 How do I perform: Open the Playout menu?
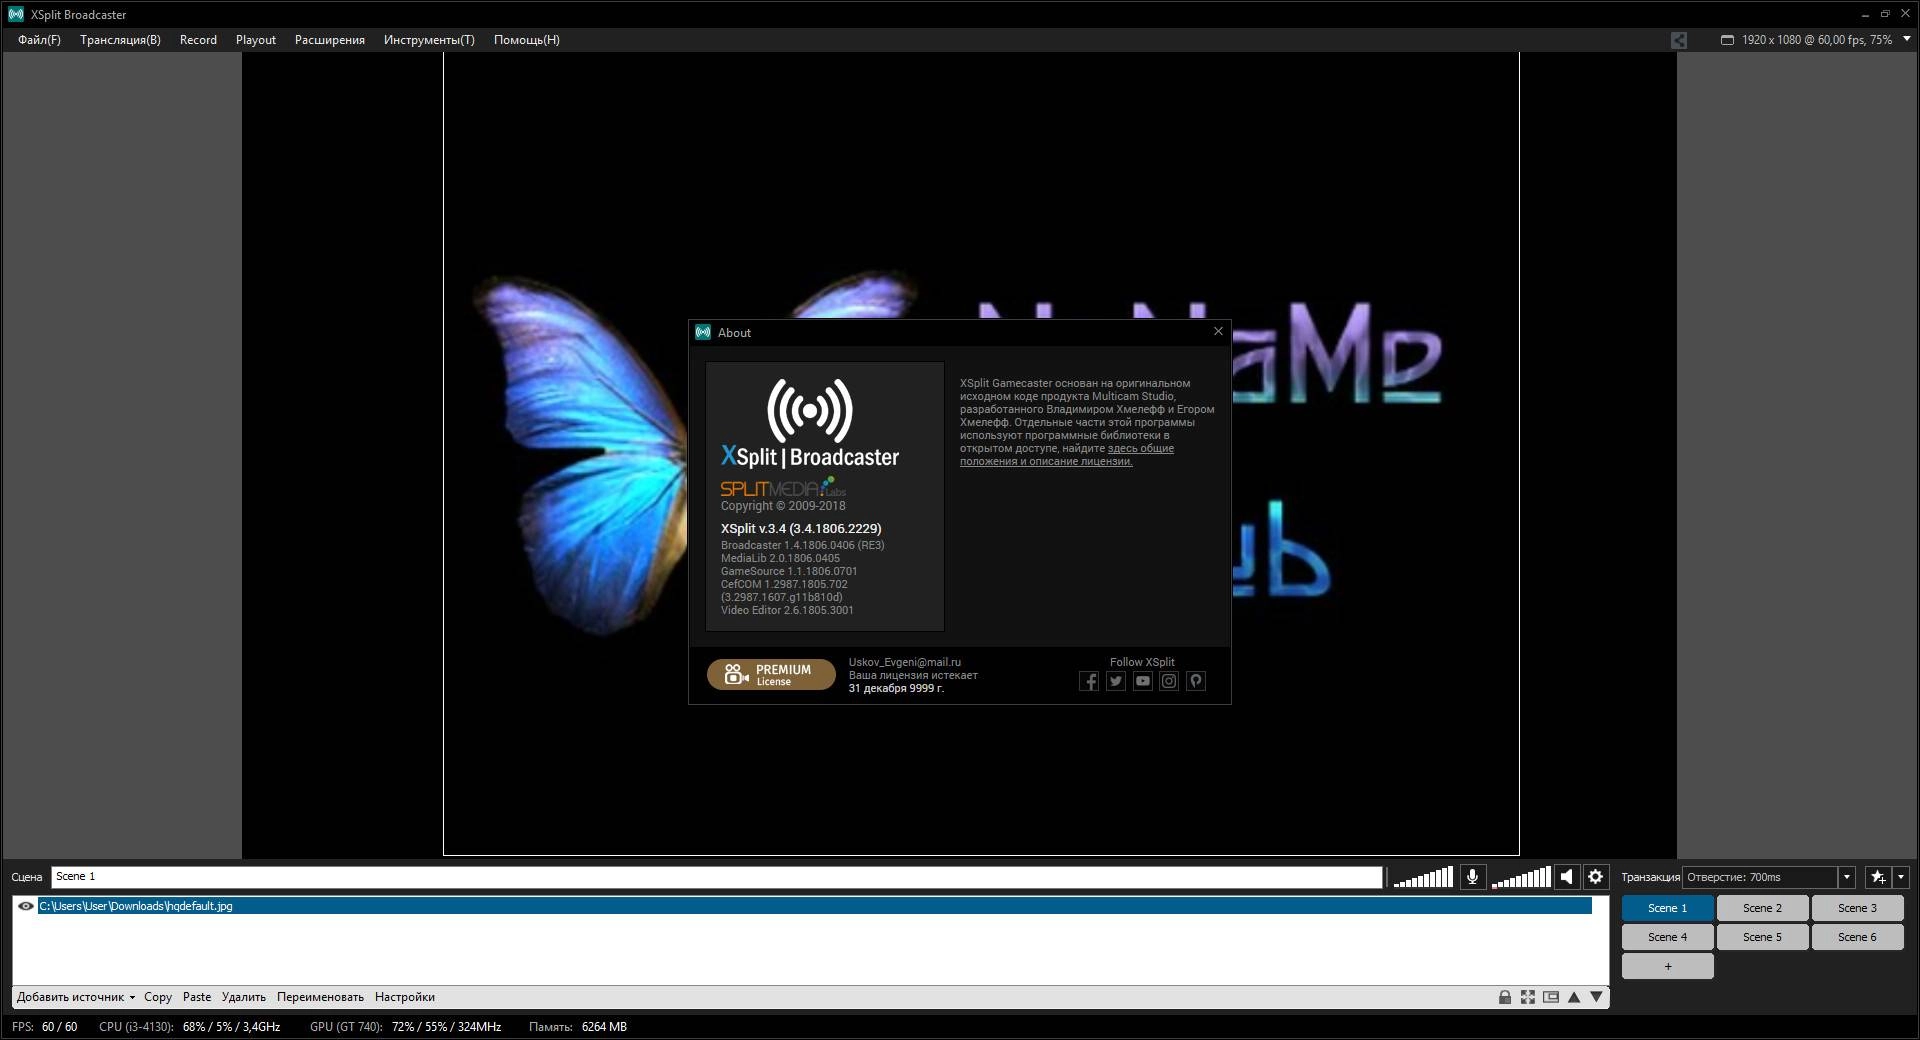pyautogui.click(x=256, y=40)
